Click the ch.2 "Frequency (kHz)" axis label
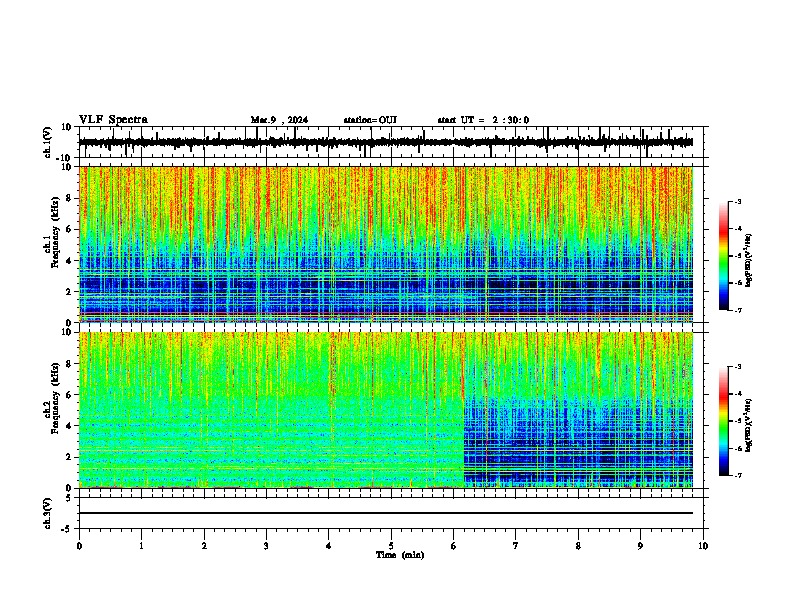 coord(55,397)
